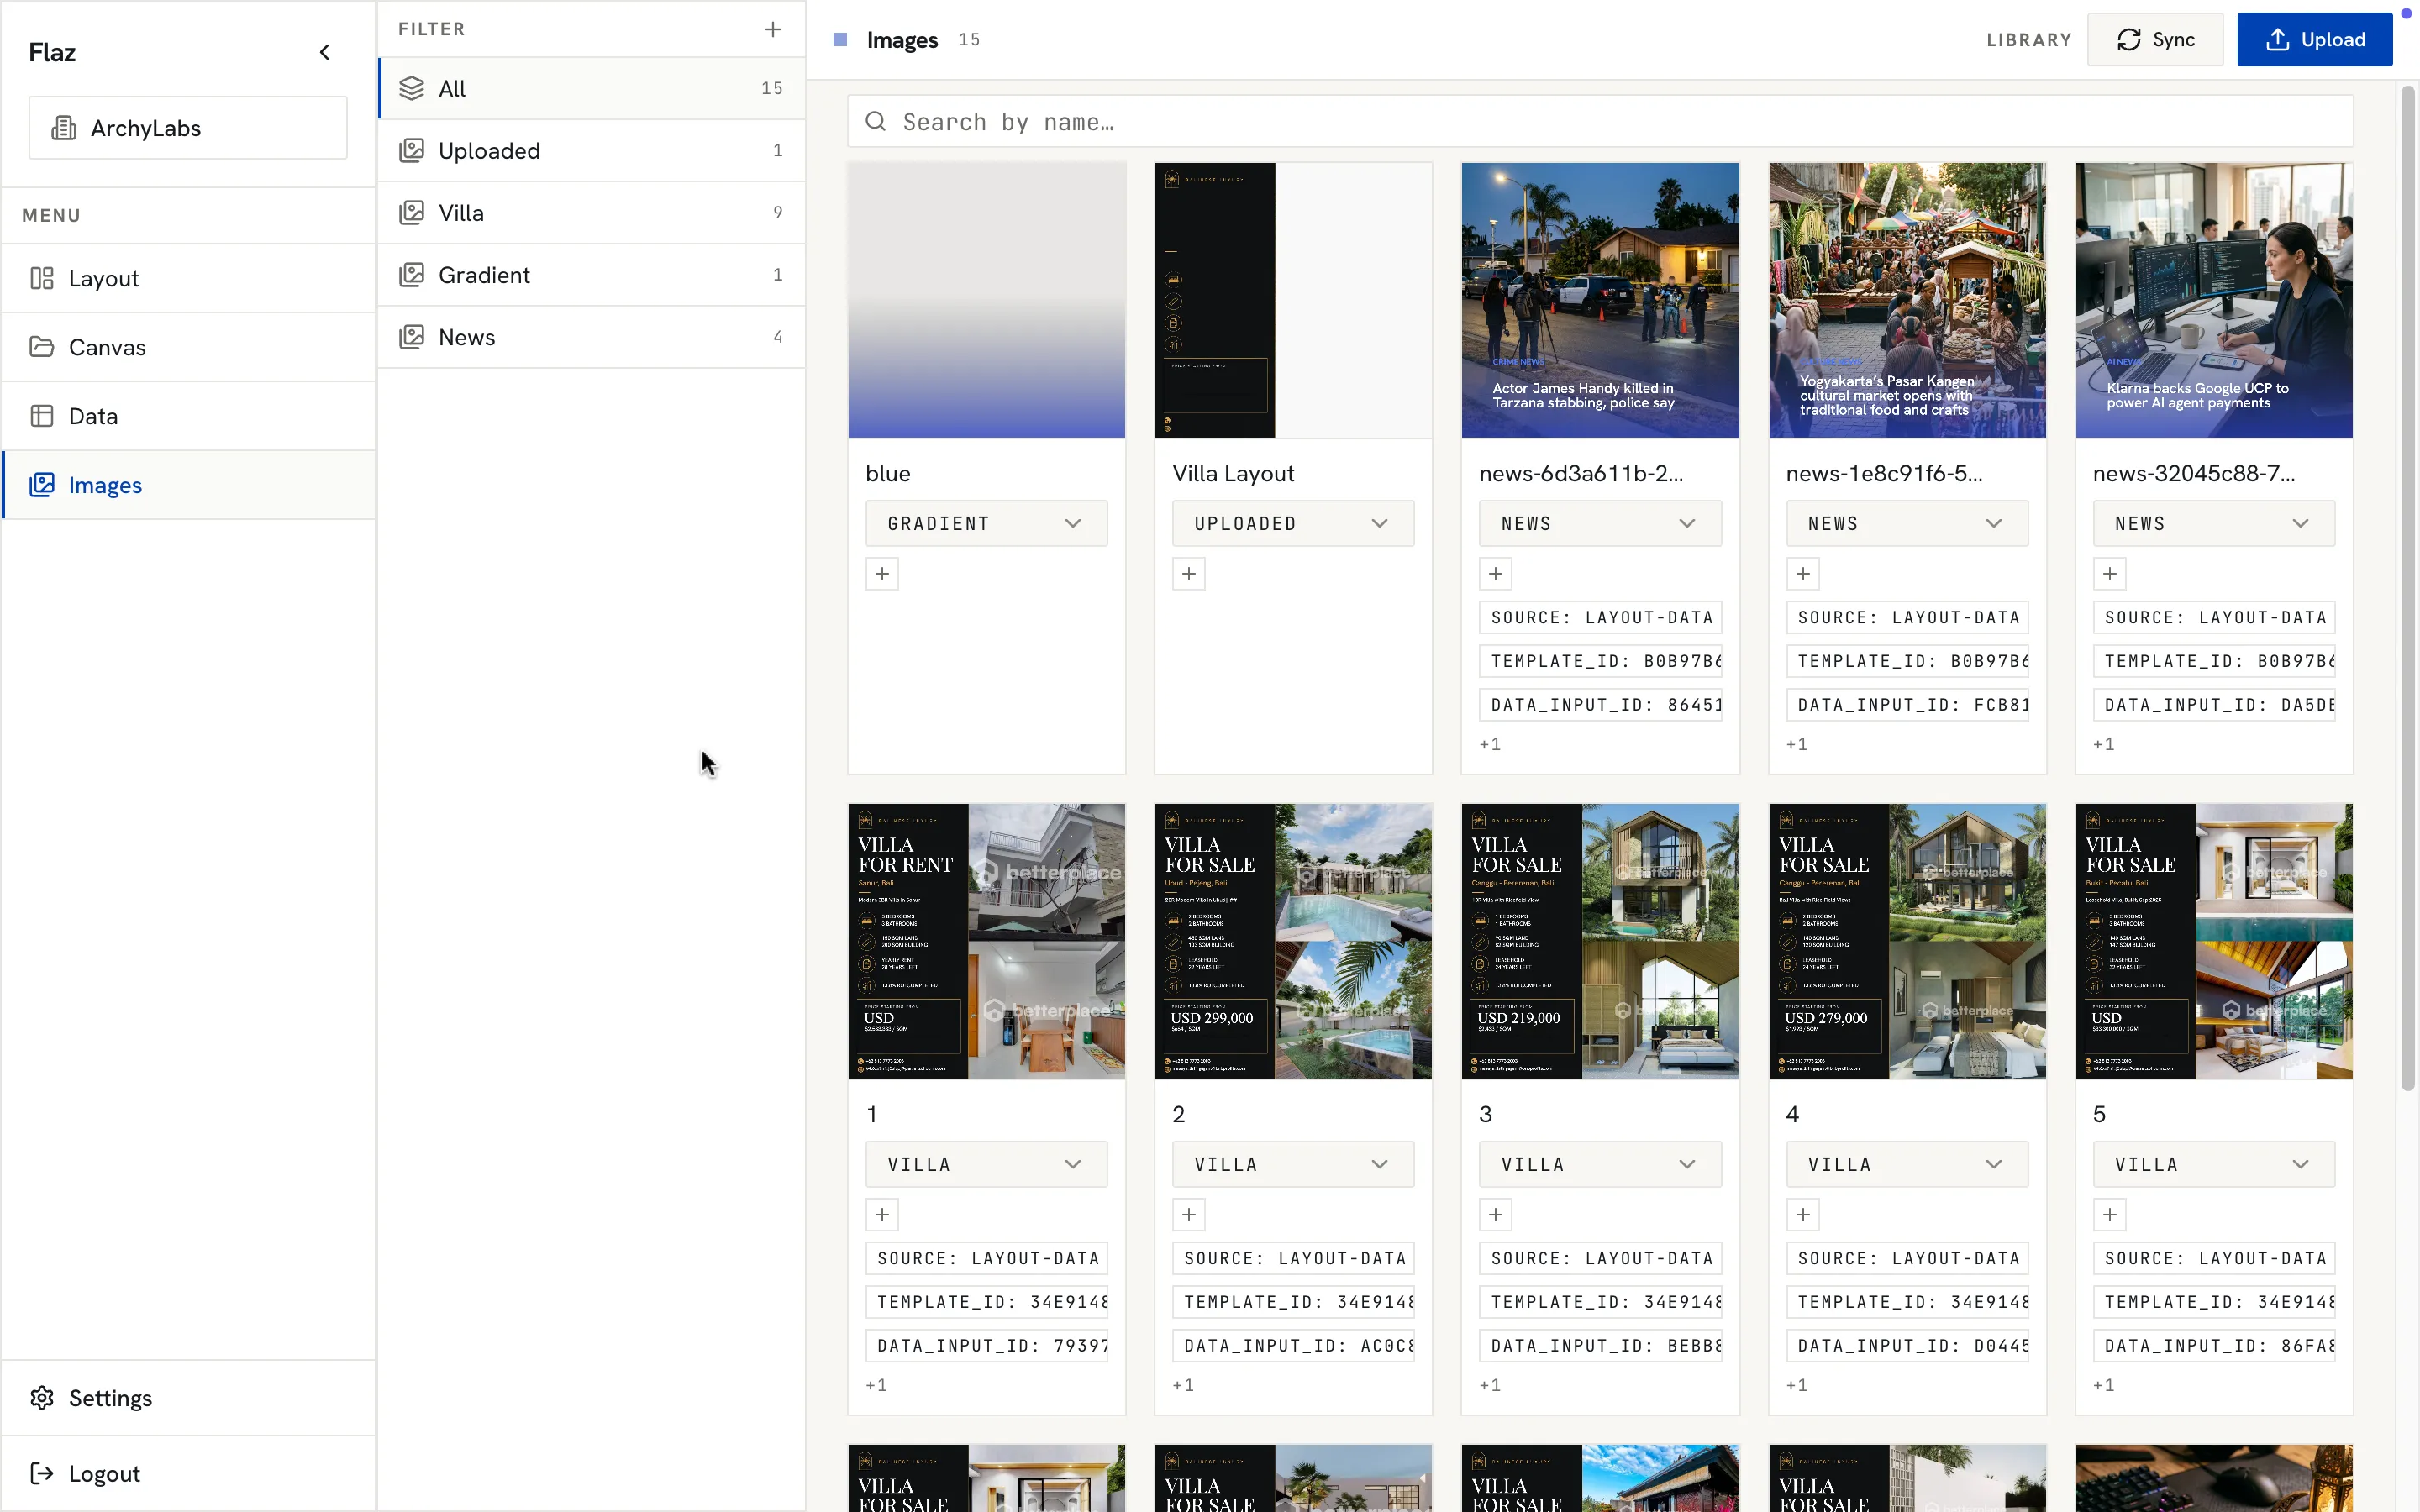Add a tag to news-6d3a611b image
Screen dimensions: 2420x1512
pyautogui.click(x=1496, y=574)
